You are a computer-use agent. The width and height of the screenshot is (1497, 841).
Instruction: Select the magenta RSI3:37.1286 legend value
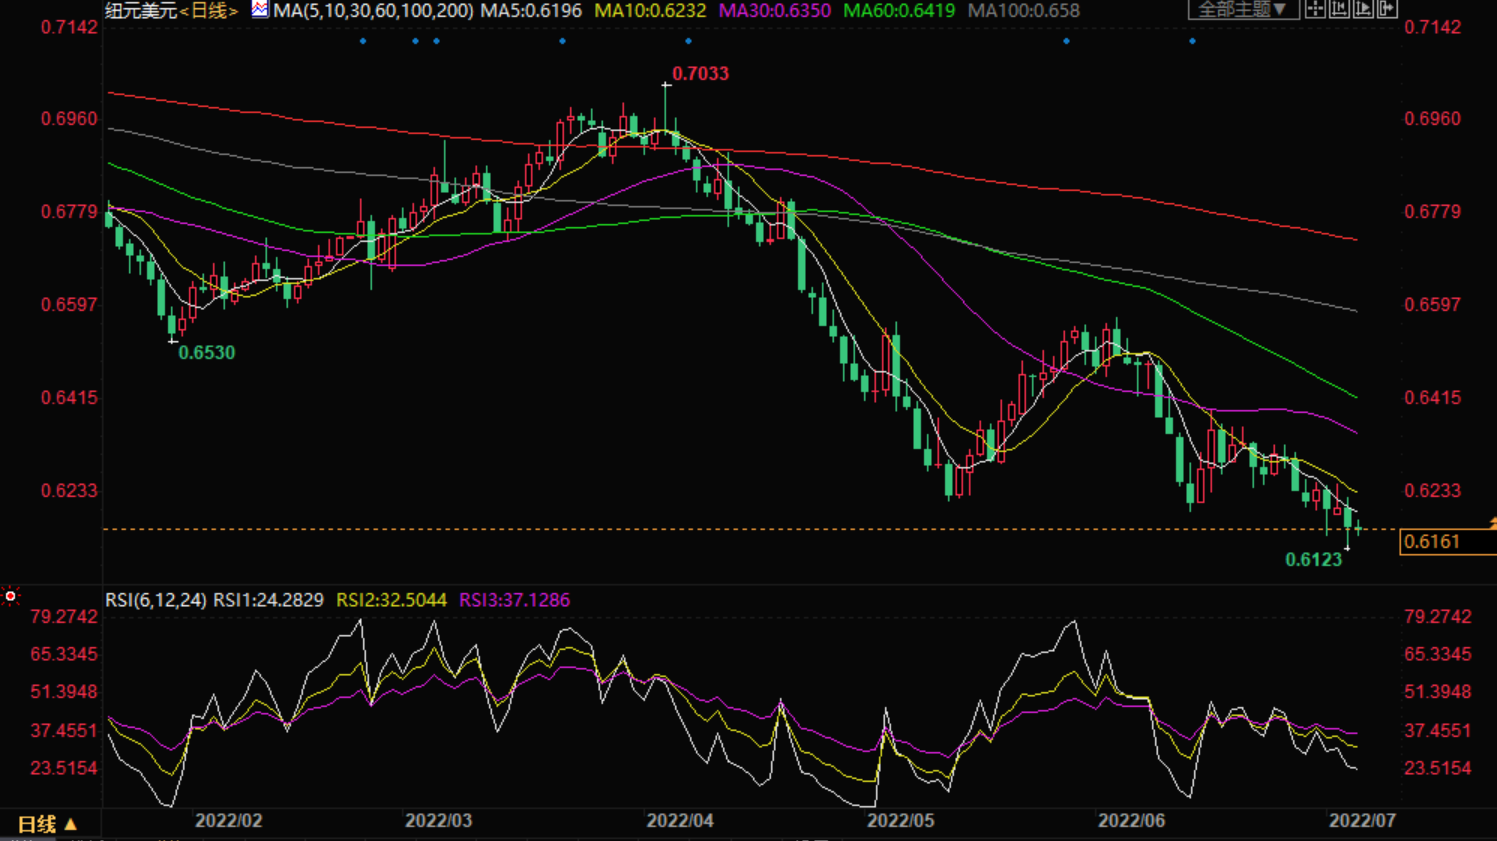click(514, 600)
